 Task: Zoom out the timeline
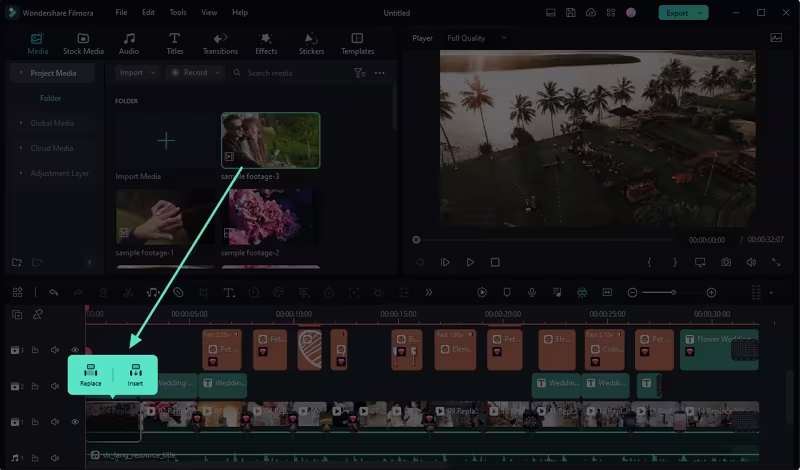coord(632,292)
